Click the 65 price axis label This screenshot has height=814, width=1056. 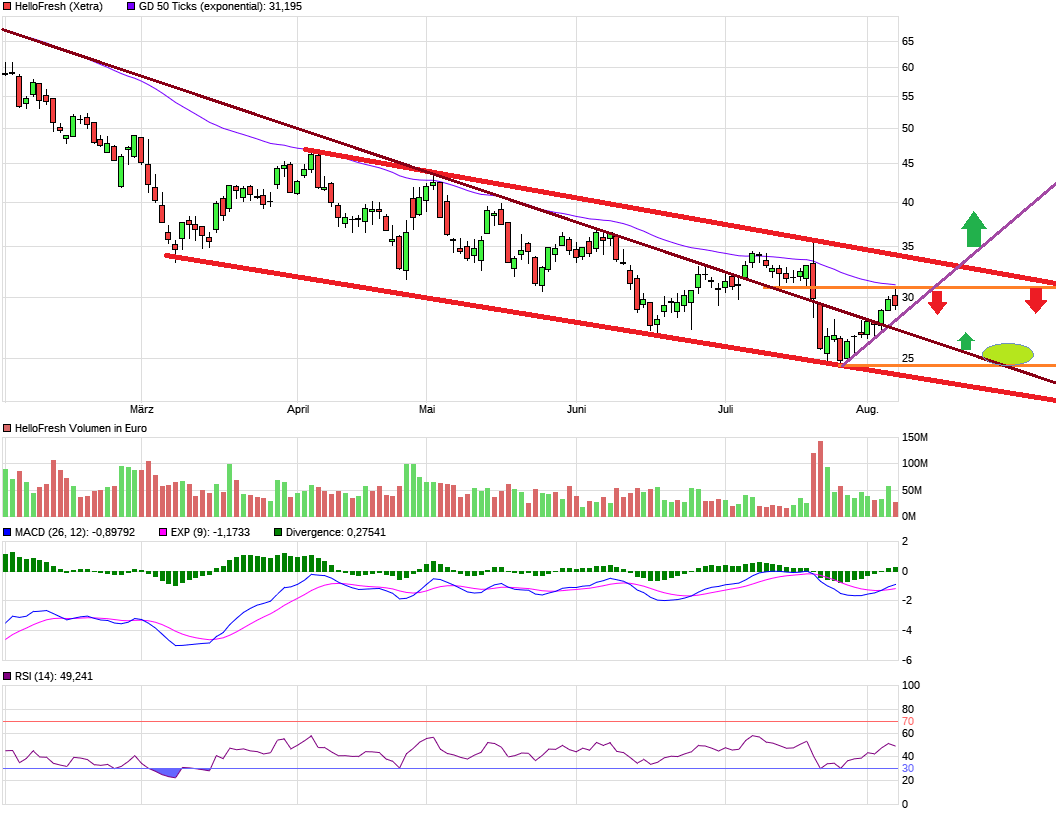click(908, 42)
